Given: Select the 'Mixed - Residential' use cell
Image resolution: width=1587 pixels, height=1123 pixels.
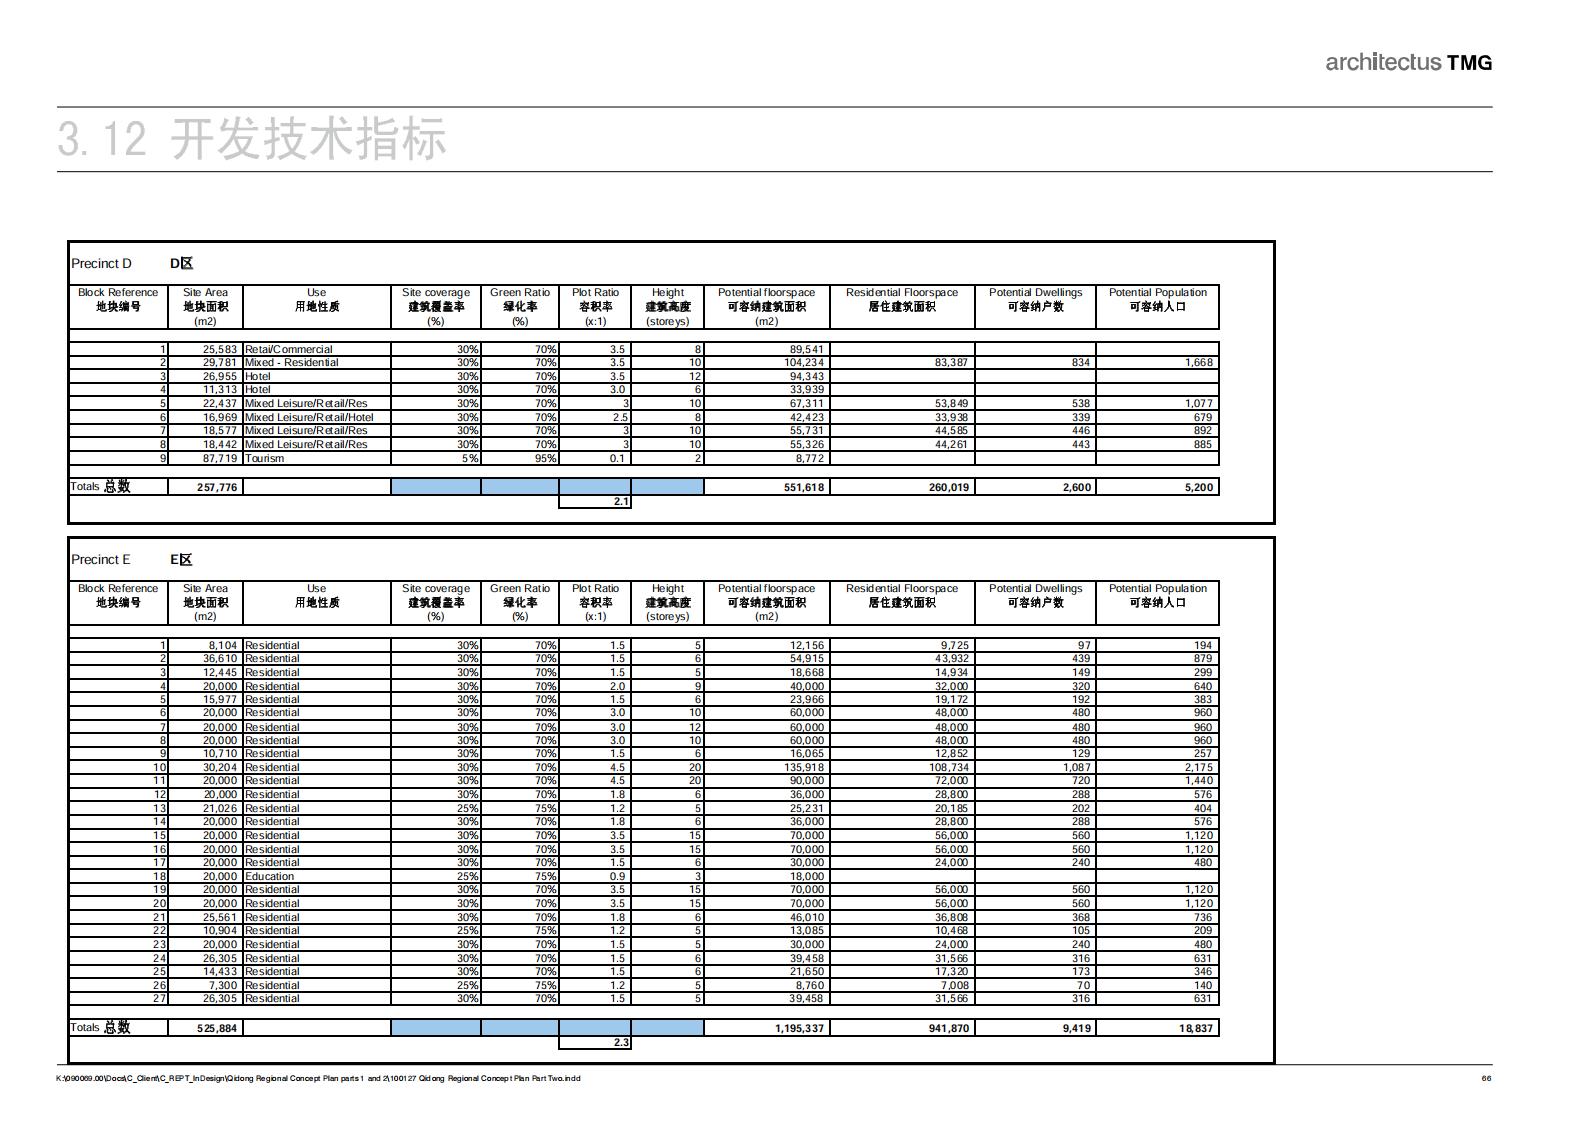Looking at the screenshot, I should pyautogui.click(x=316, y=362).
